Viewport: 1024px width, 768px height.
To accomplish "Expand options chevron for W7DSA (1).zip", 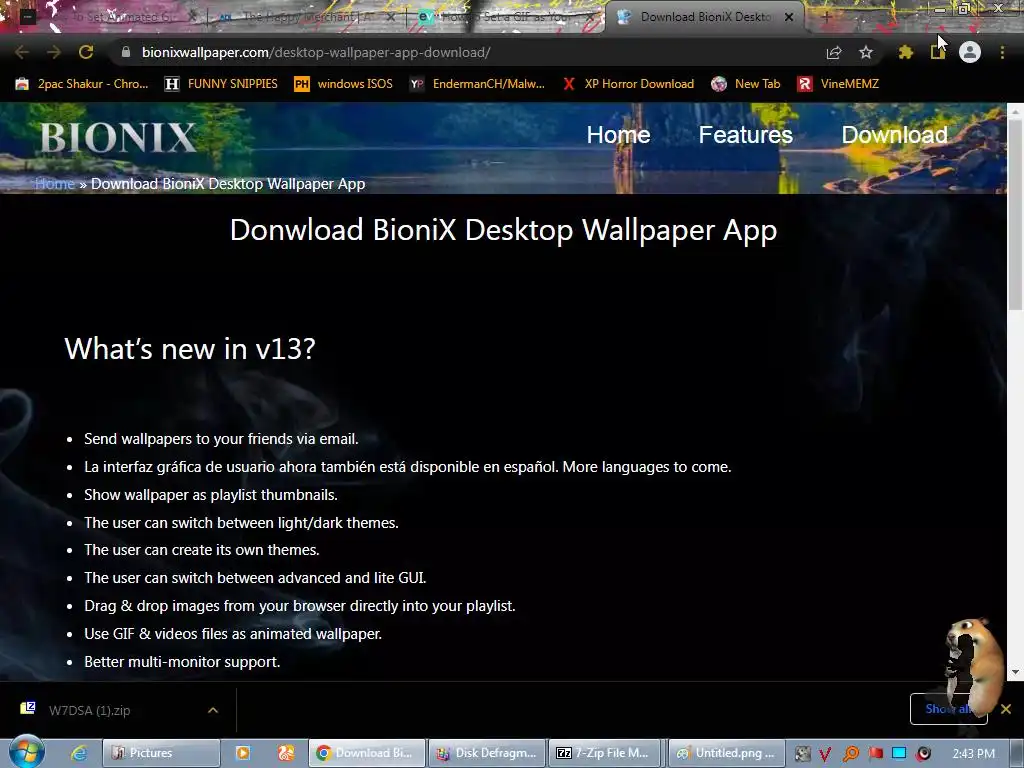I will 213,710.
